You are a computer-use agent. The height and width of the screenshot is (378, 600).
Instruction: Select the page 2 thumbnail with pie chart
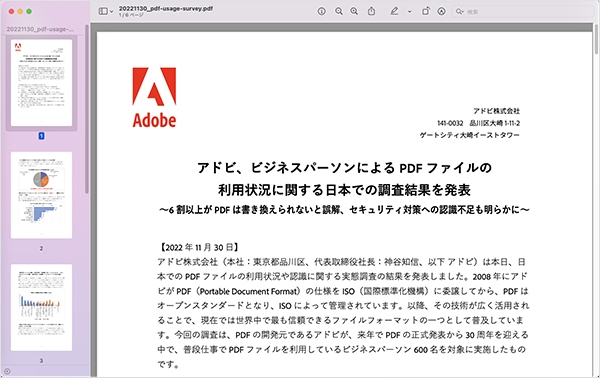click(41, 195)
